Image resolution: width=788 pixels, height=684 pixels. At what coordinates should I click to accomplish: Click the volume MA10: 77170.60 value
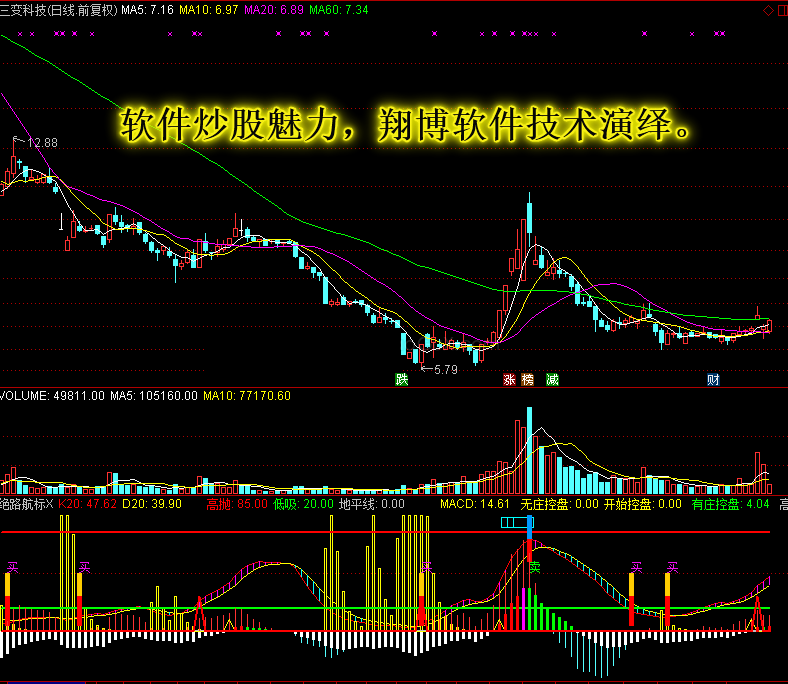tap(247, 396)
